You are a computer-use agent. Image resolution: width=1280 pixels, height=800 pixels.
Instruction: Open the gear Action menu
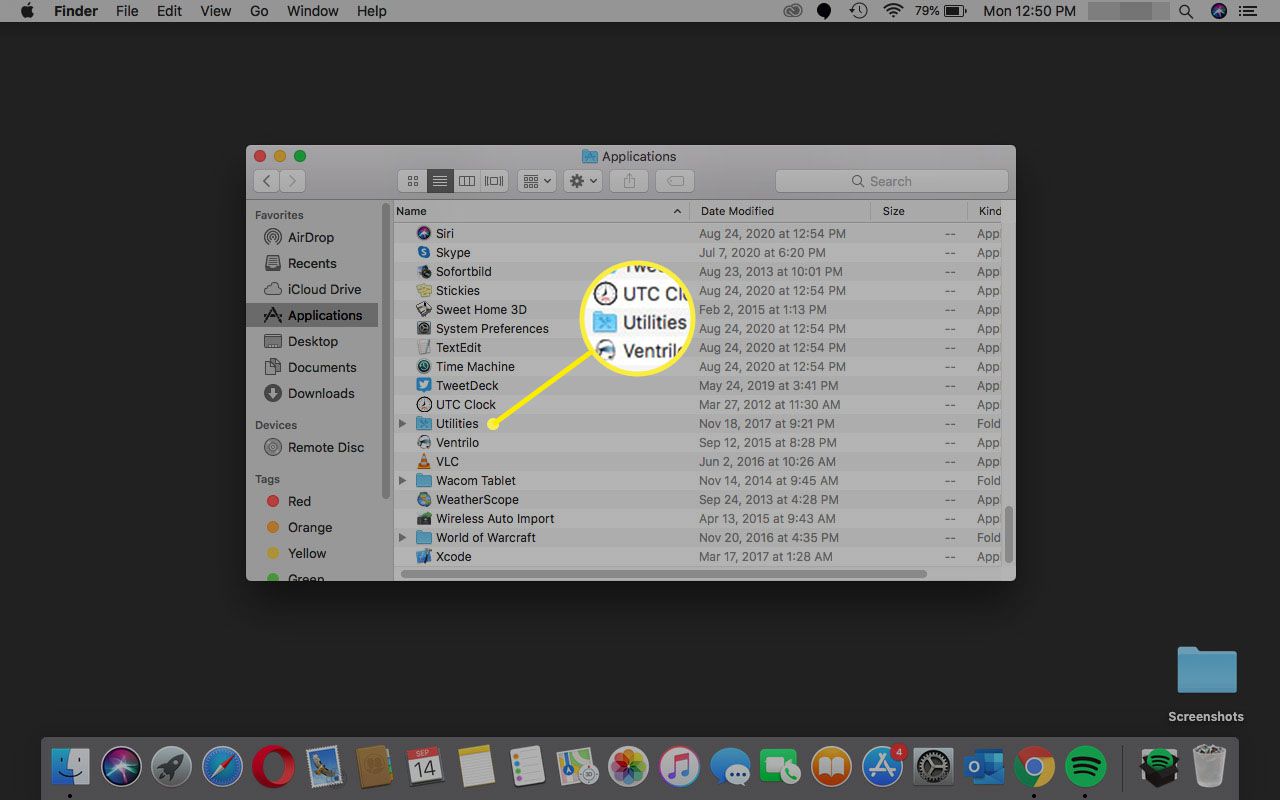(582, 181)
